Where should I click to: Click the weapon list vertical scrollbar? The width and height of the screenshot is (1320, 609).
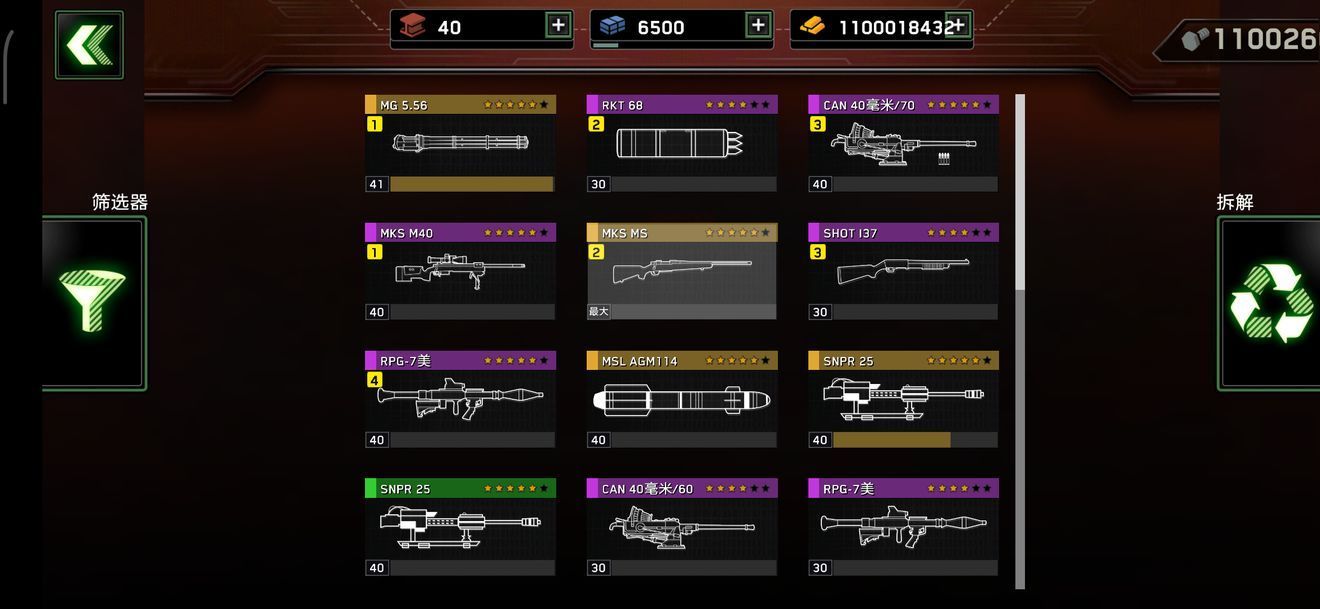(x=1020, y=341)
